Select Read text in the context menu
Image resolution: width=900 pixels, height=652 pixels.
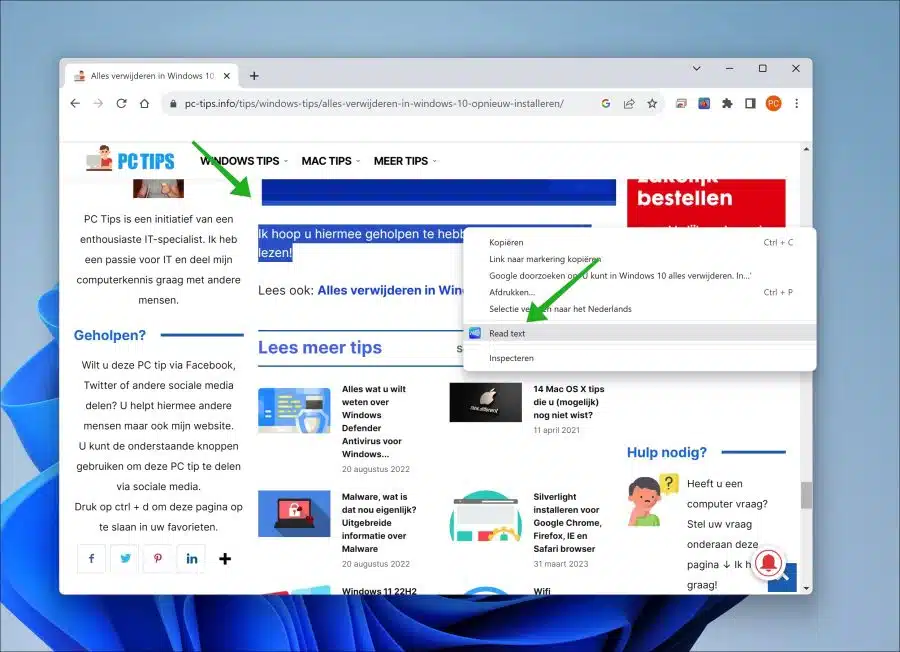639,333
